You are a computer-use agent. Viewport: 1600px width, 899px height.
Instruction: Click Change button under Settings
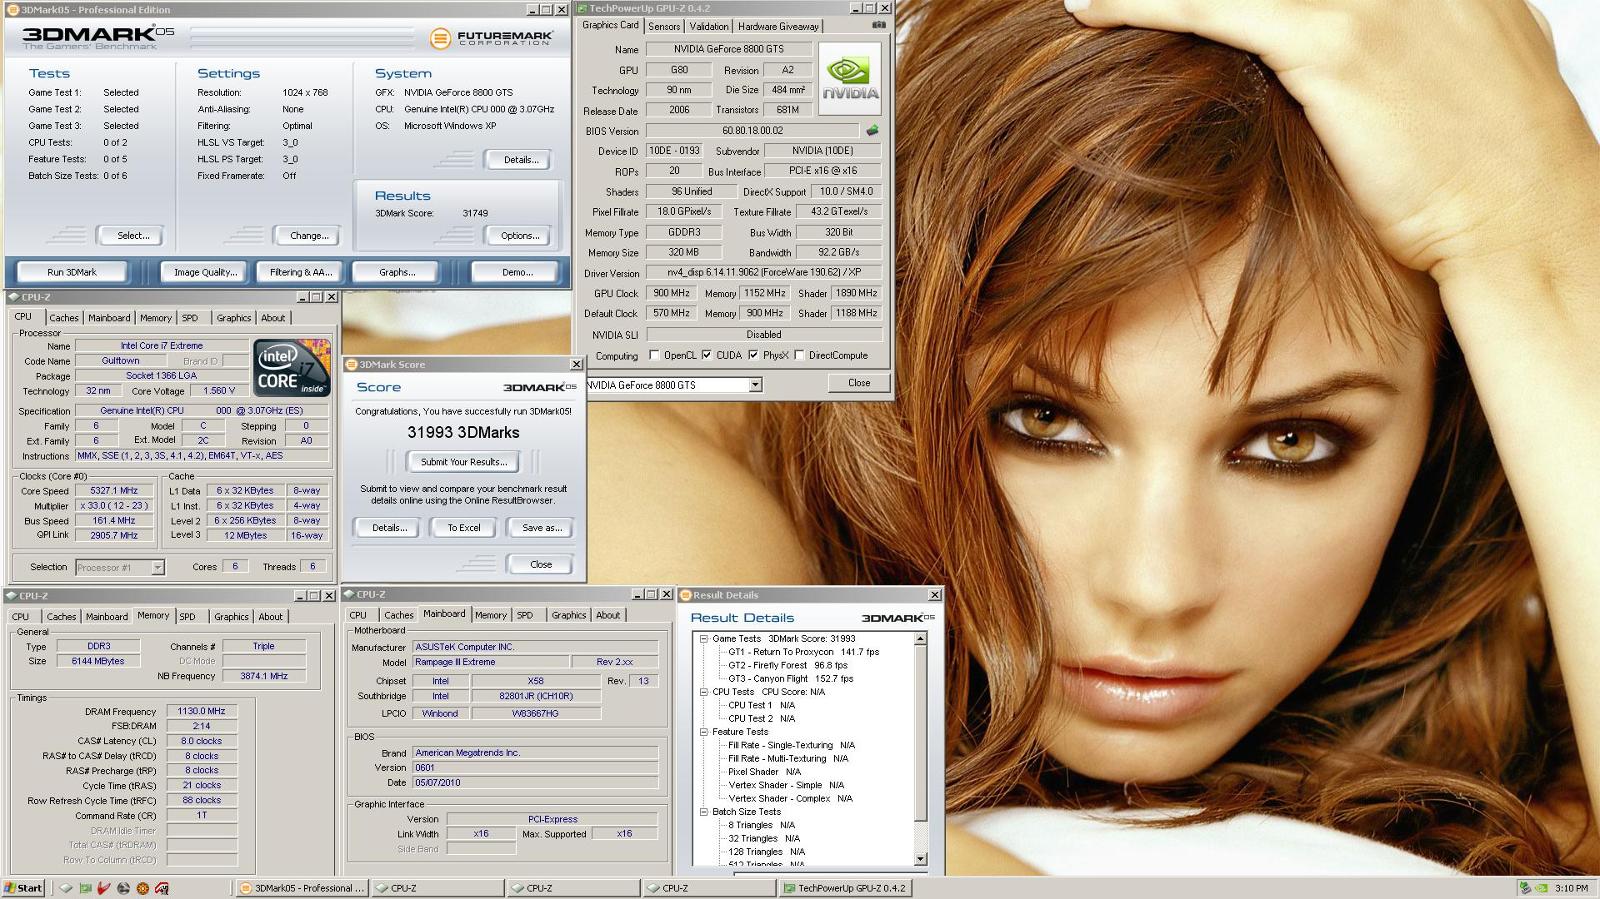pyautogui.click(x=309, y=236)
